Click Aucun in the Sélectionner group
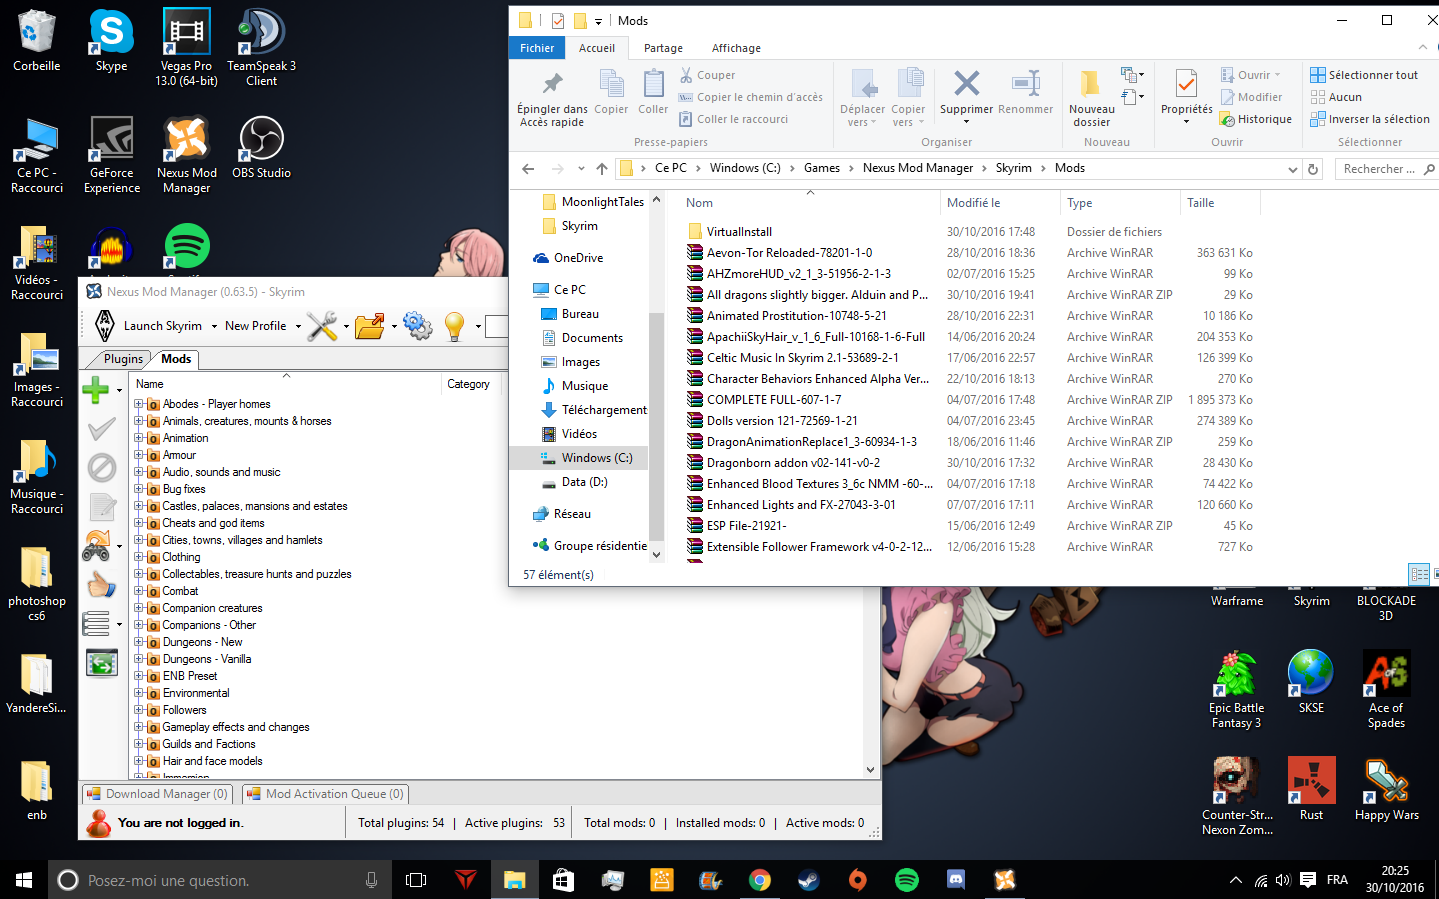The image size is (1439, 899). [x=1336, y=97]
